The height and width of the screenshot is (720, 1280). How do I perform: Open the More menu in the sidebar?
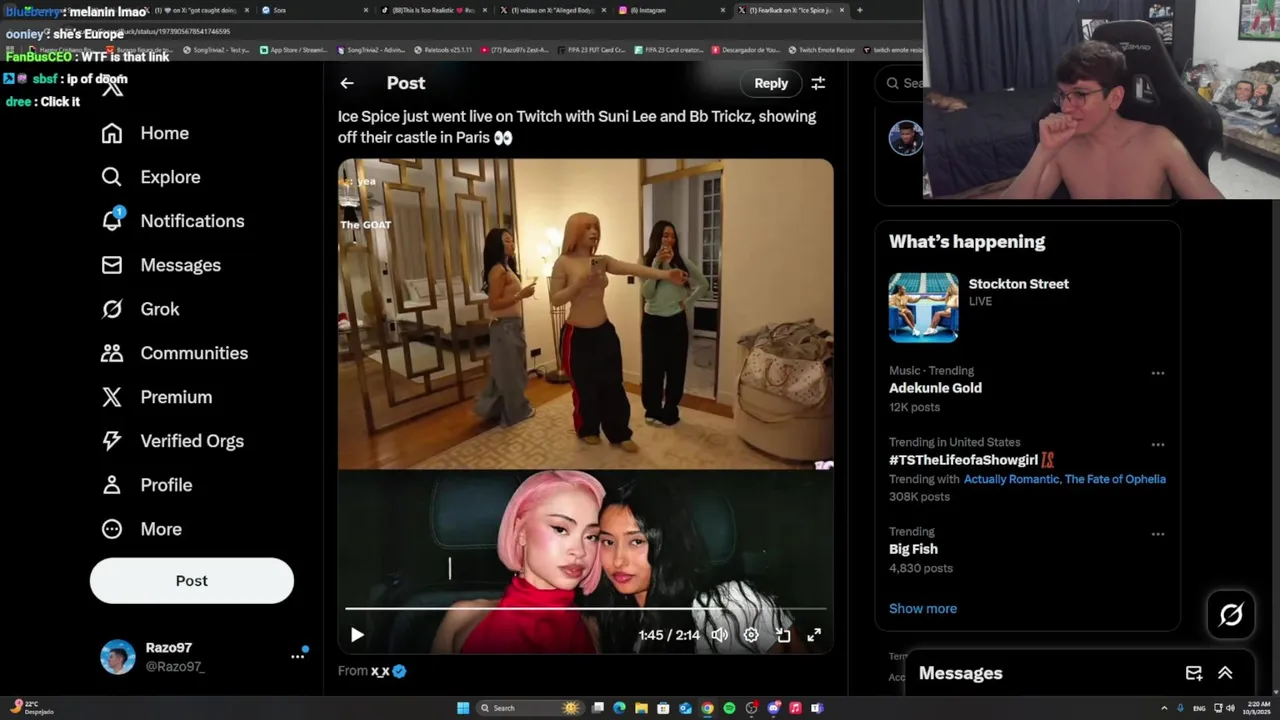(x=142, y=529)
